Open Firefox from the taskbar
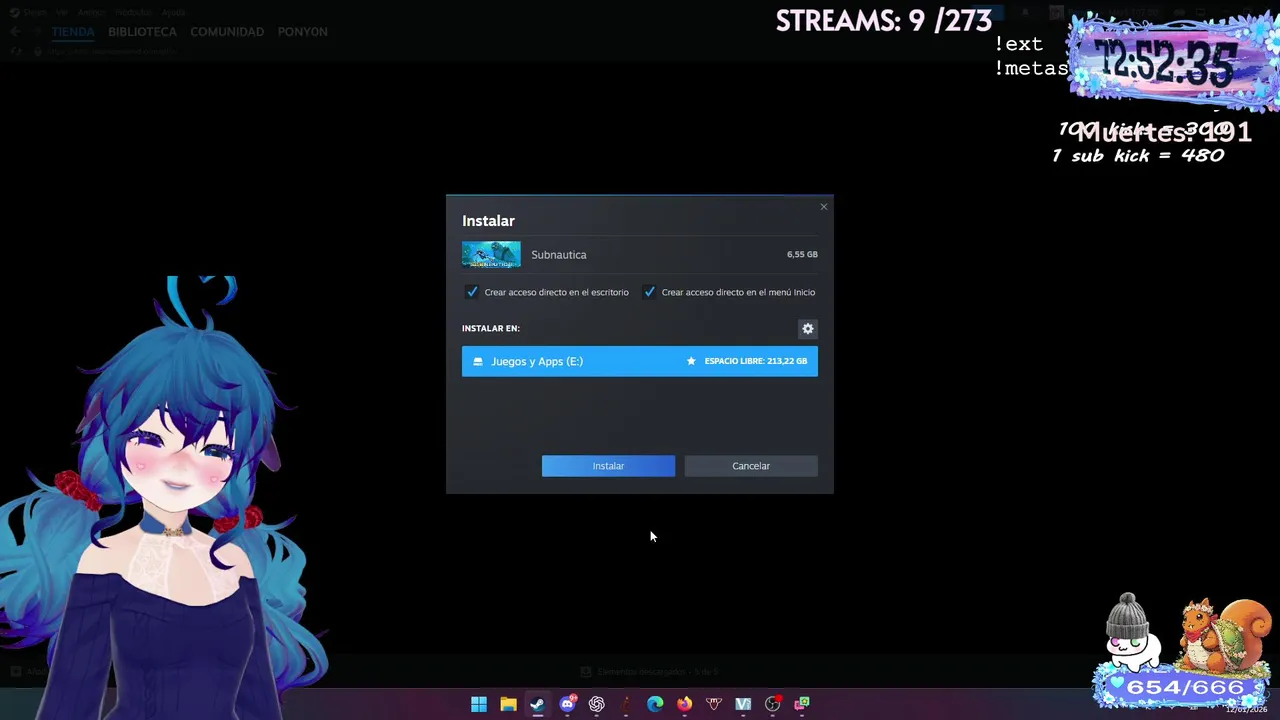 (x=684, y=704)
